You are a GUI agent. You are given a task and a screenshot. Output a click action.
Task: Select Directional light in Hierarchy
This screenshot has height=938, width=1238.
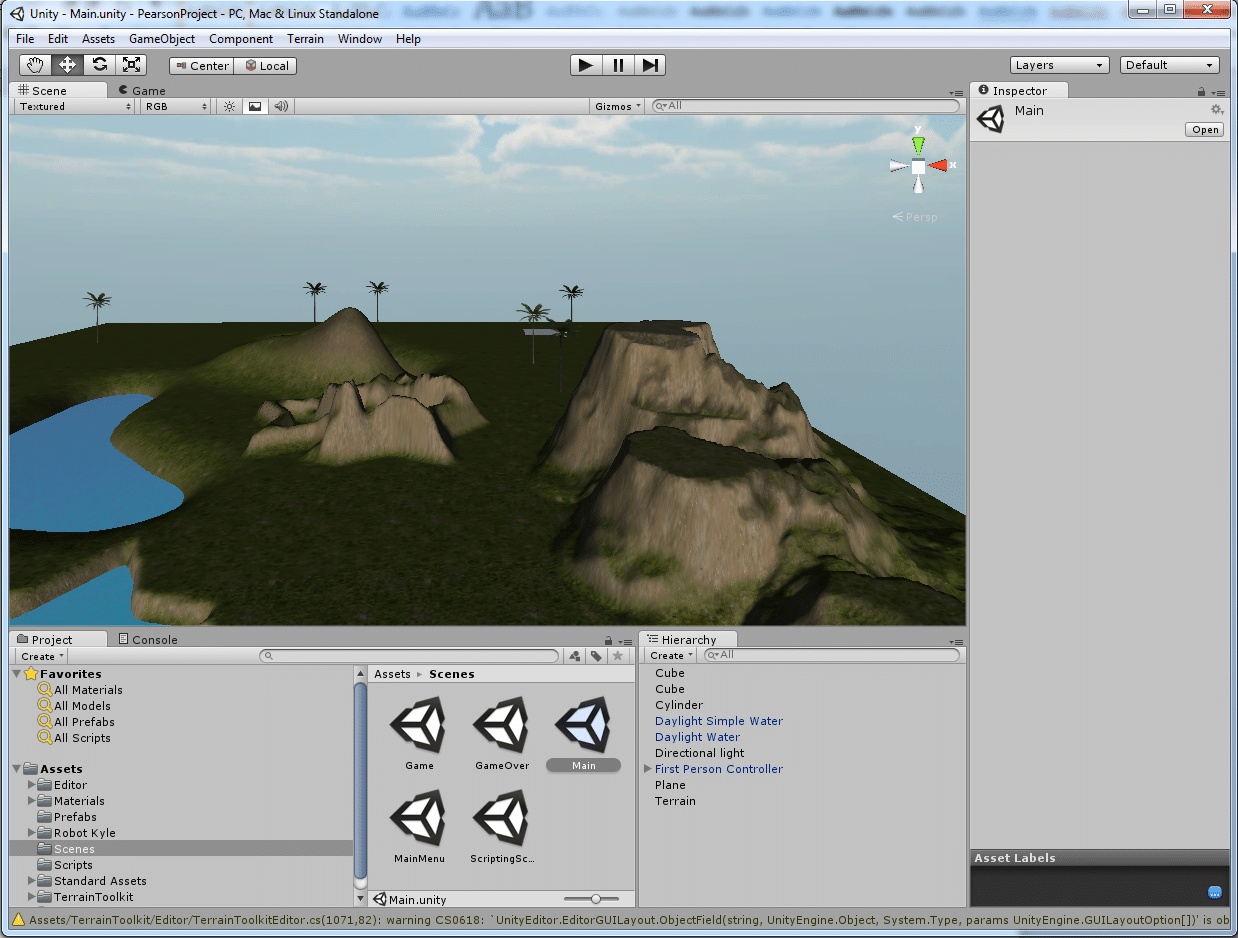coord(700,753)
